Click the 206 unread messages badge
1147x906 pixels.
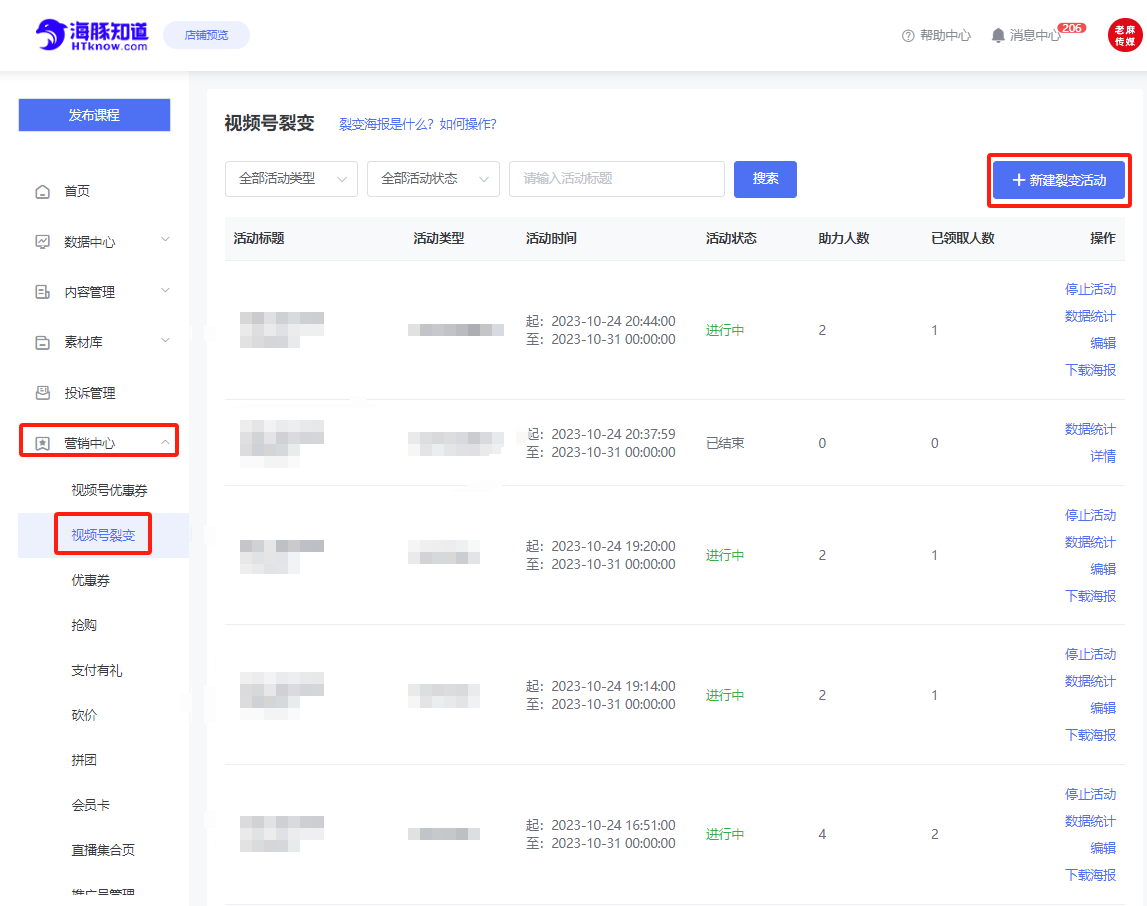coord(1072,28)
